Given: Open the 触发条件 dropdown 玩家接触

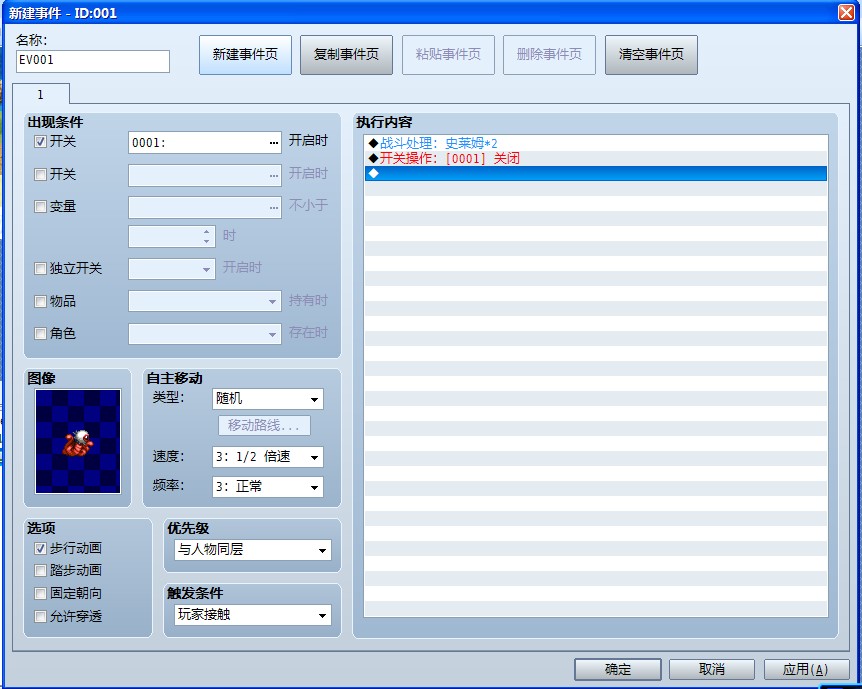Looking at the screenshot, I should [253, 615].
